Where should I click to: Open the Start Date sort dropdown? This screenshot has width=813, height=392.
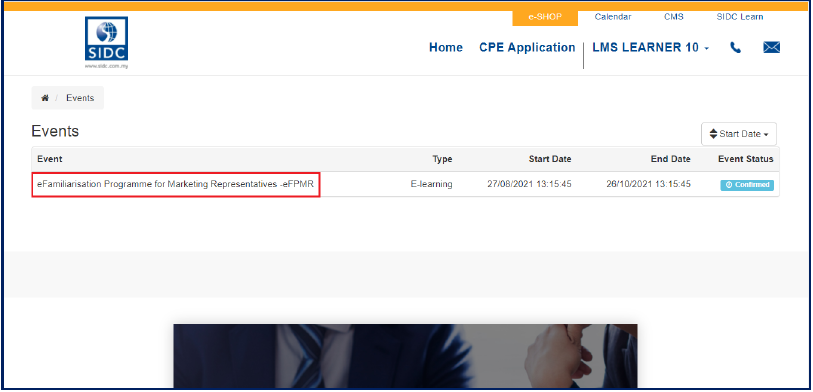click(x=739, y=134)
